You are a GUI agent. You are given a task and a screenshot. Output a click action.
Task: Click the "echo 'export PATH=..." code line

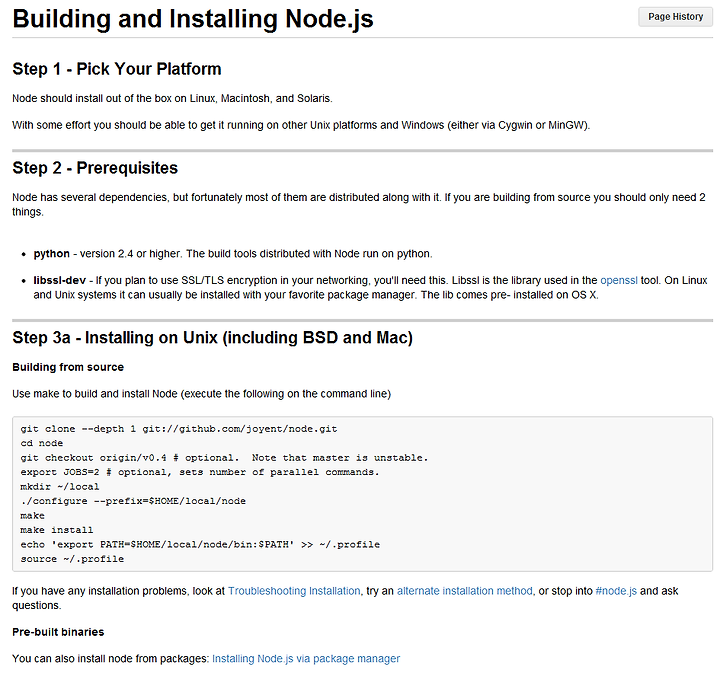point(200,545)
